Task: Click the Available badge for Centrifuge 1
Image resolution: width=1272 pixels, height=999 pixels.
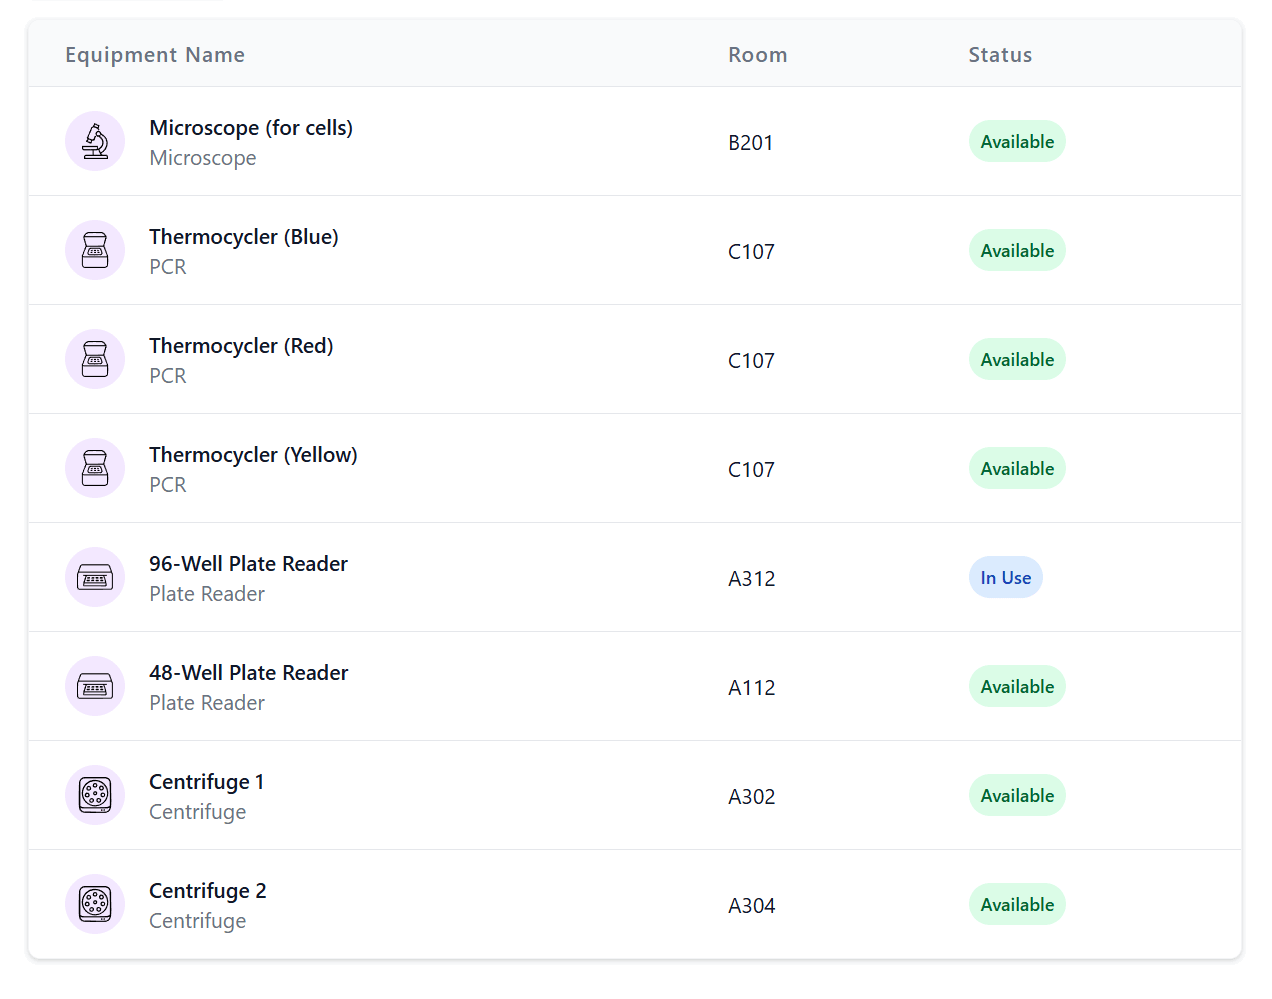Action: tap(1017, 795)
